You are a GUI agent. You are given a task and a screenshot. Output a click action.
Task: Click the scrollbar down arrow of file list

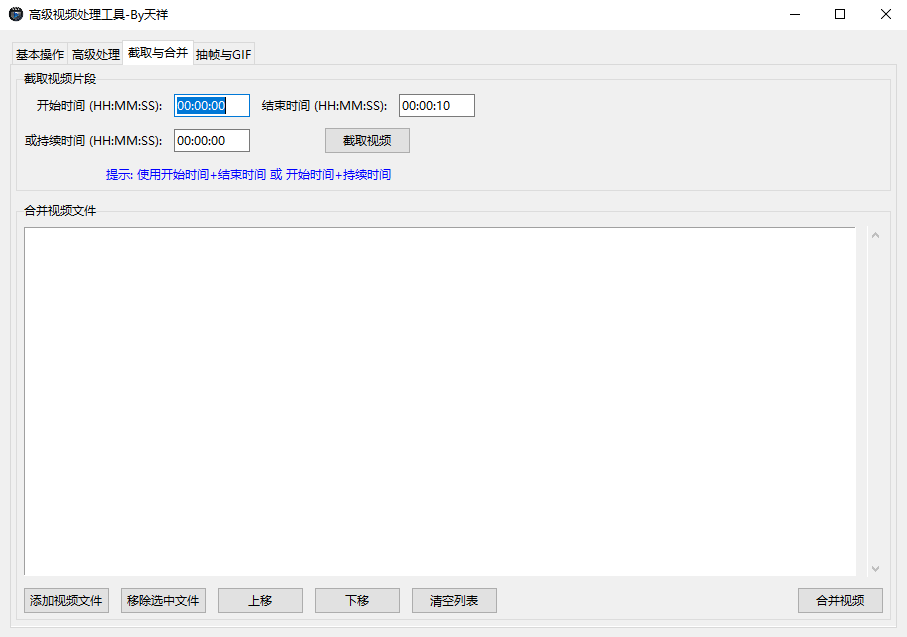(876, 569)
